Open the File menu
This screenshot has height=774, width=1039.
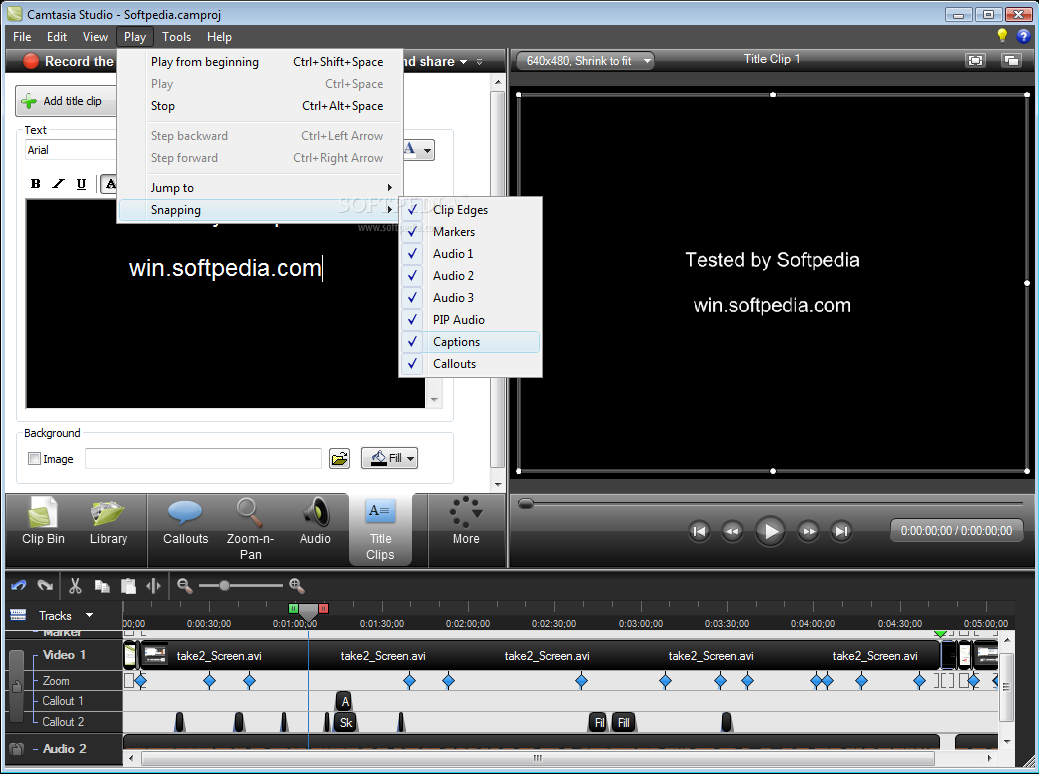tap(22, 37)
